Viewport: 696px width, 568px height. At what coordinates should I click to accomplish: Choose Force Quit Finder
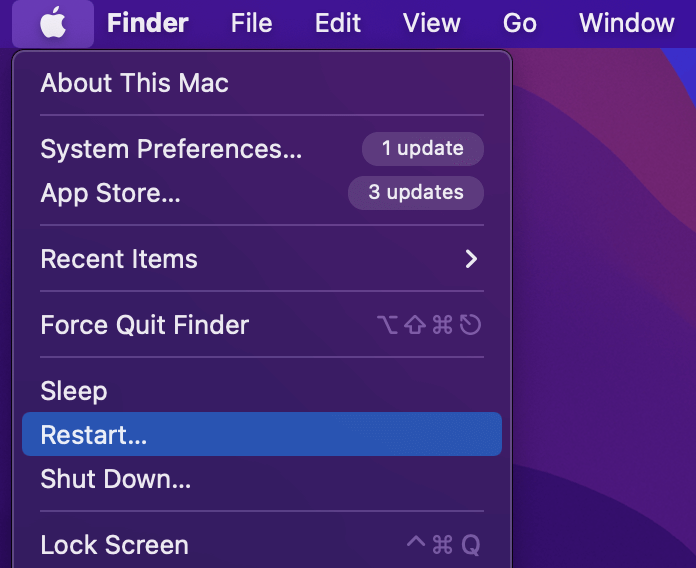coord(144,325)
